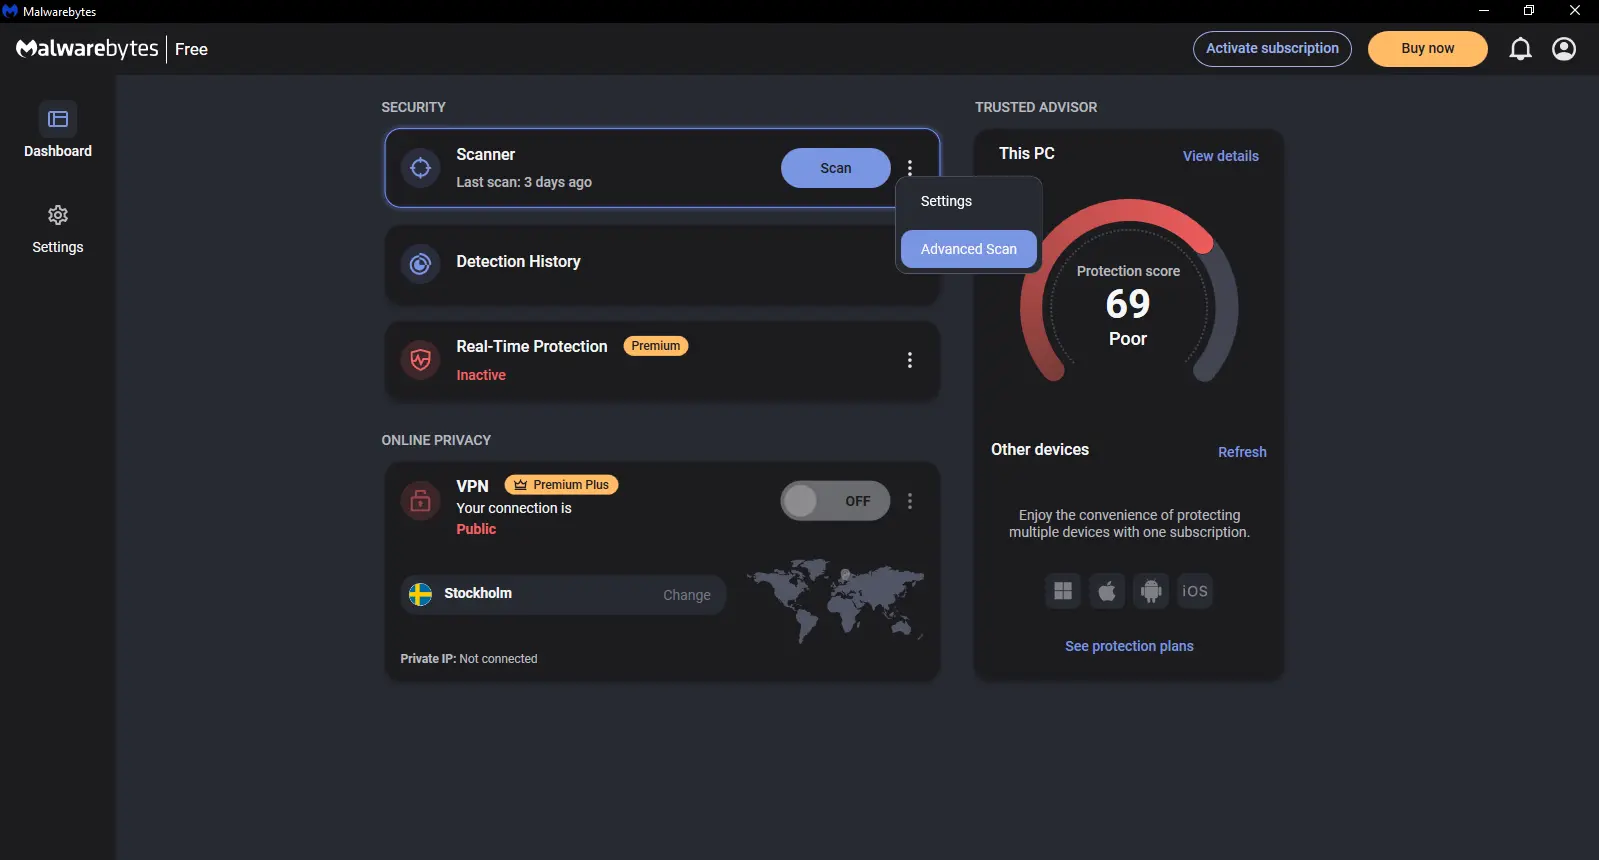The image size is (1599, 860).
Task: Click Change next to Stockholm
Action: coord(686,595)
